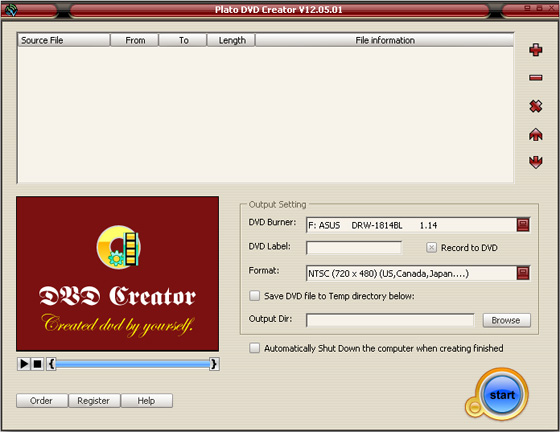Click the blue preview trim slider bar
The height and width of the screenshot is (432, 560).
132,364
